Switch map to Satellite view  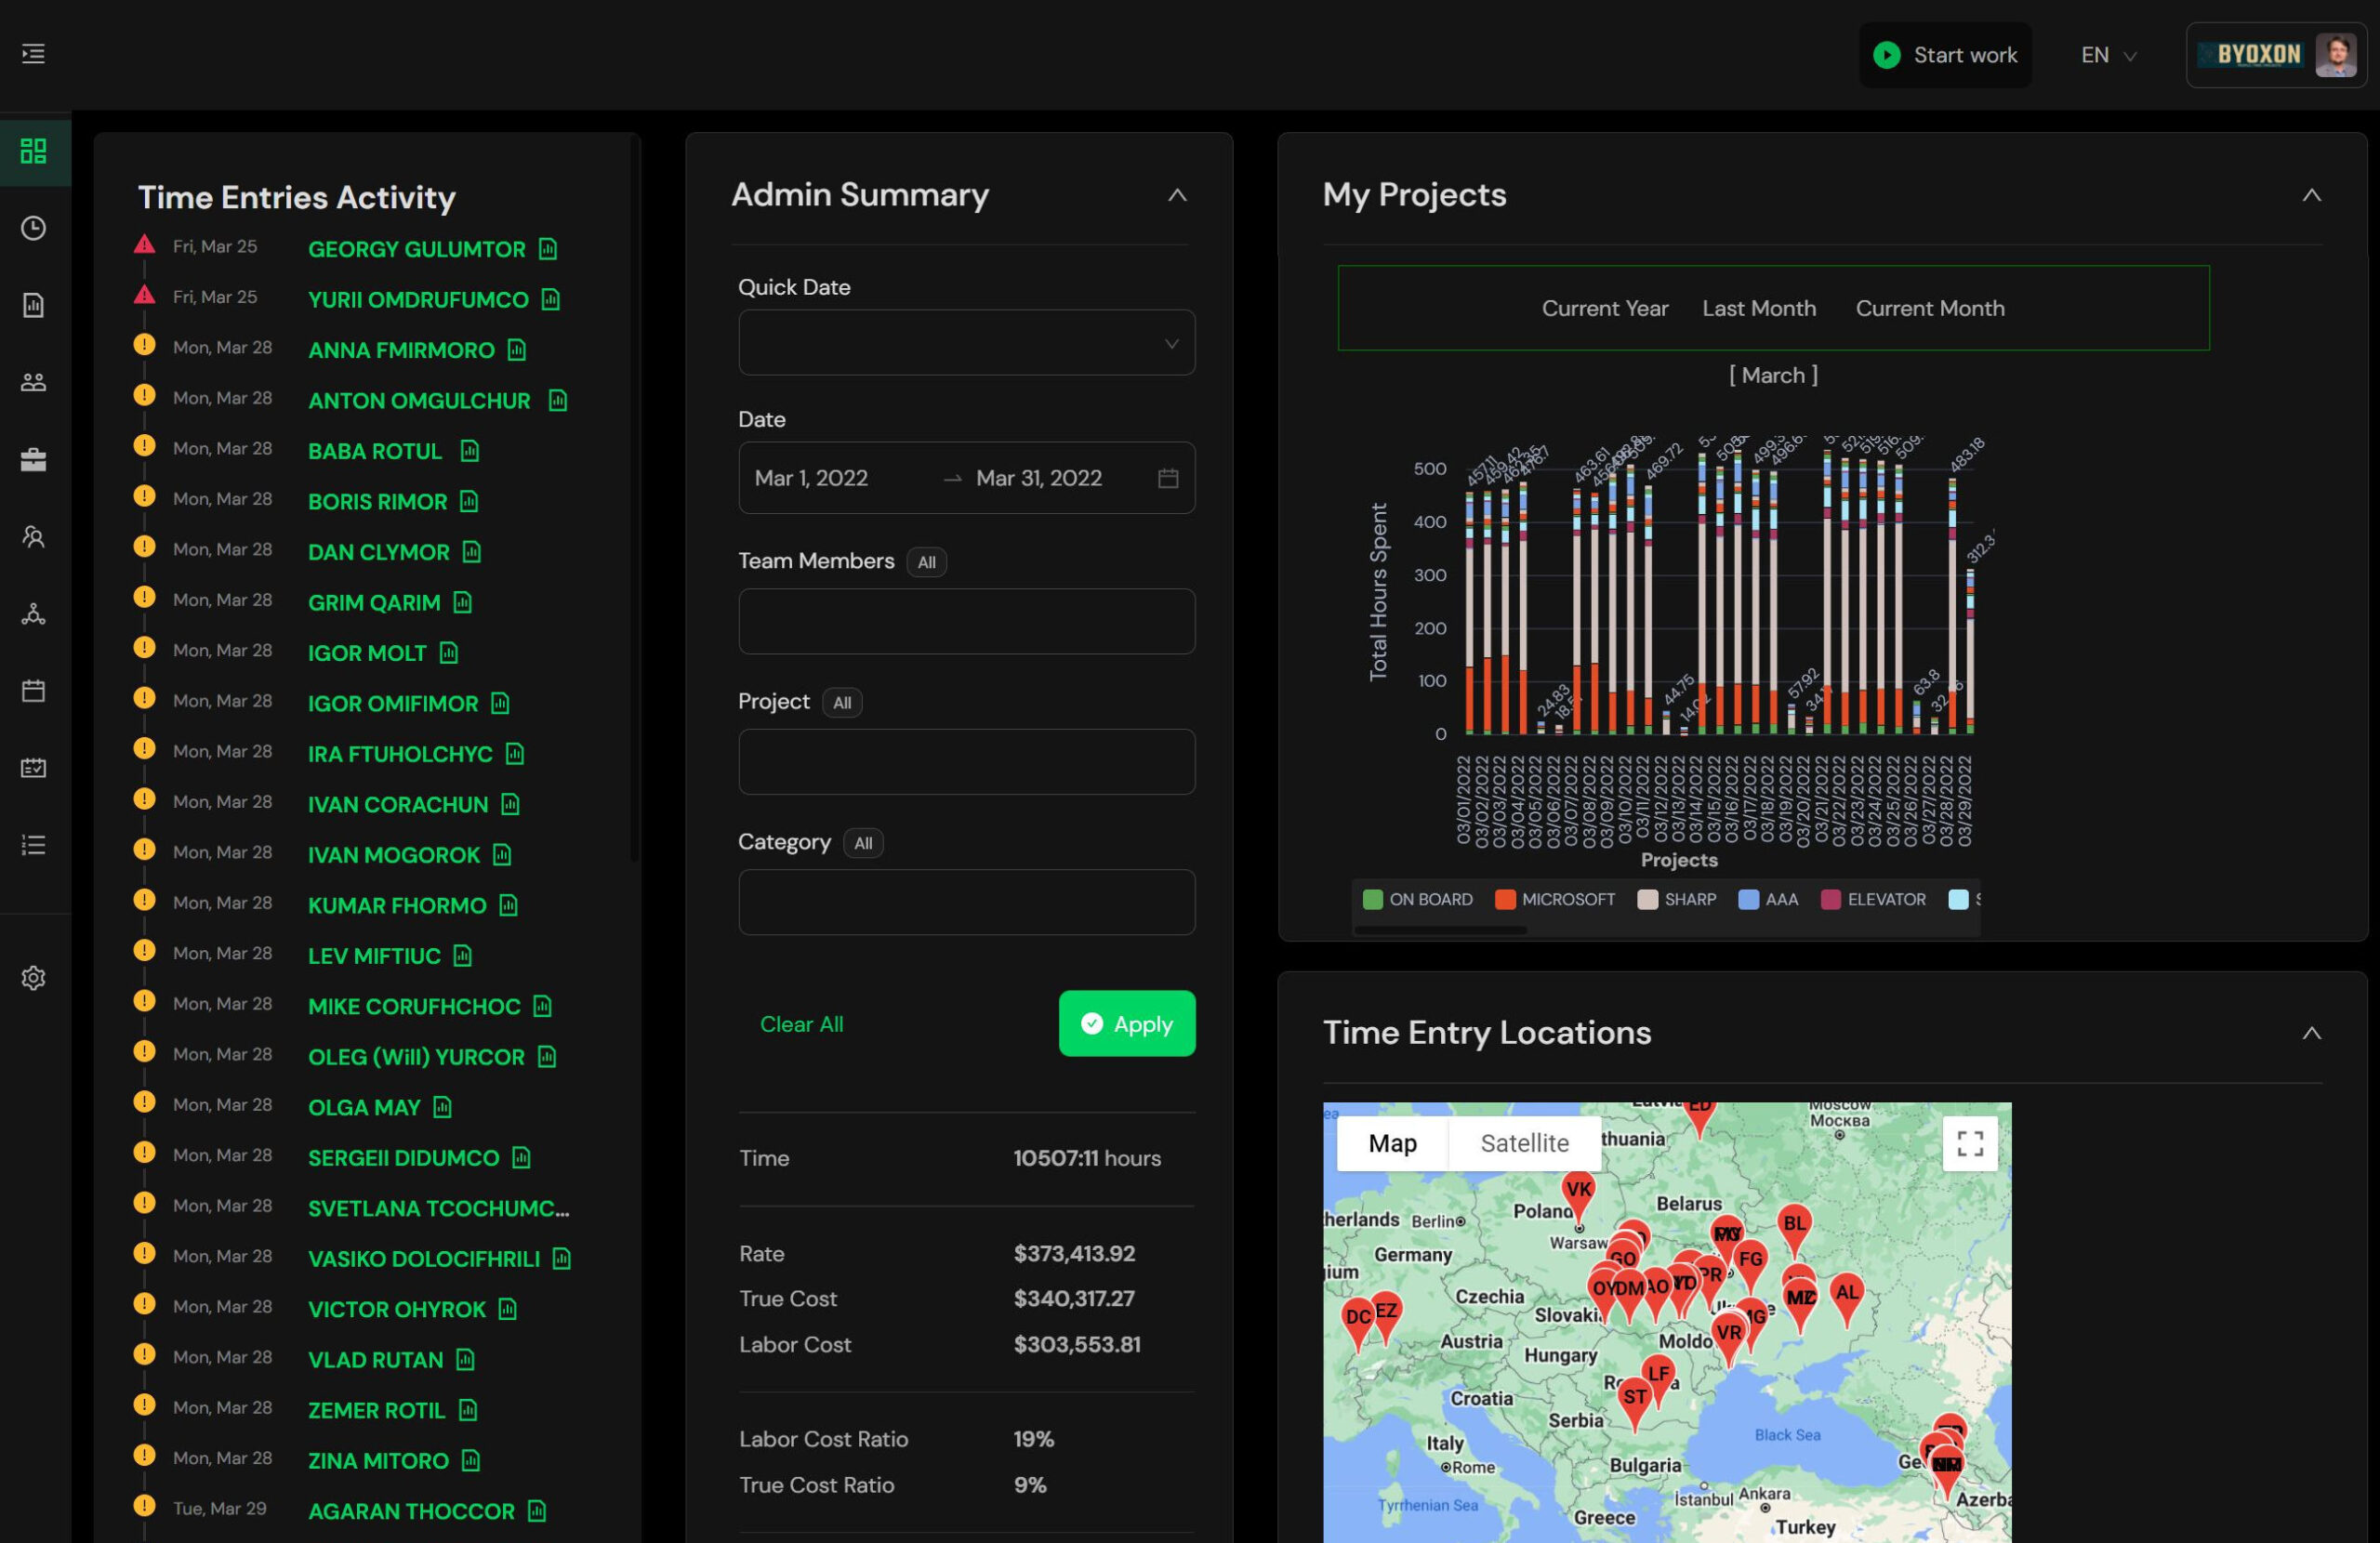click(x=1524, y=1143)
